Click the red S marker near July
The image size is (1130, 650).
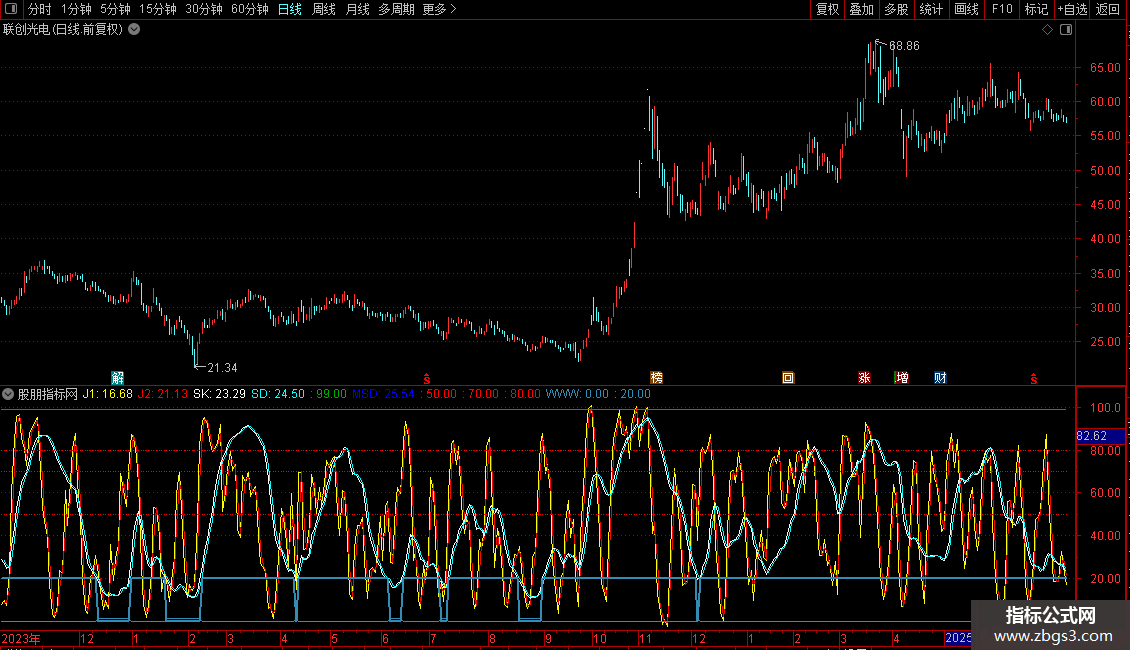coord(427,379)
